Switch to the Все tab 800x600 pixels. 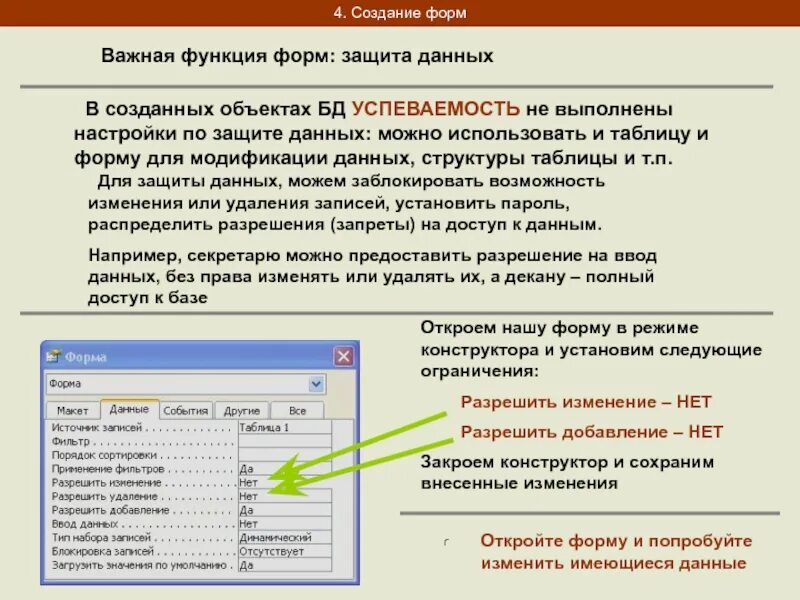coord(297,411)
